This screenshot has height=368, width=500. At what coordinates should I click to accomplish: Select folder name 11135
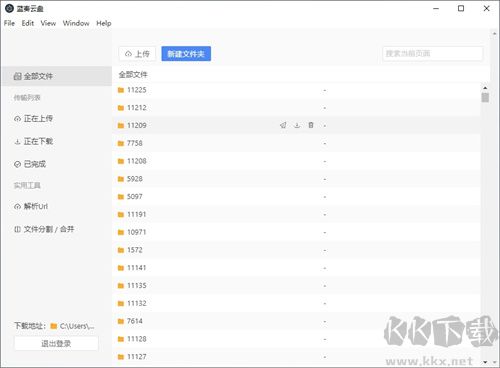[137, 286]
